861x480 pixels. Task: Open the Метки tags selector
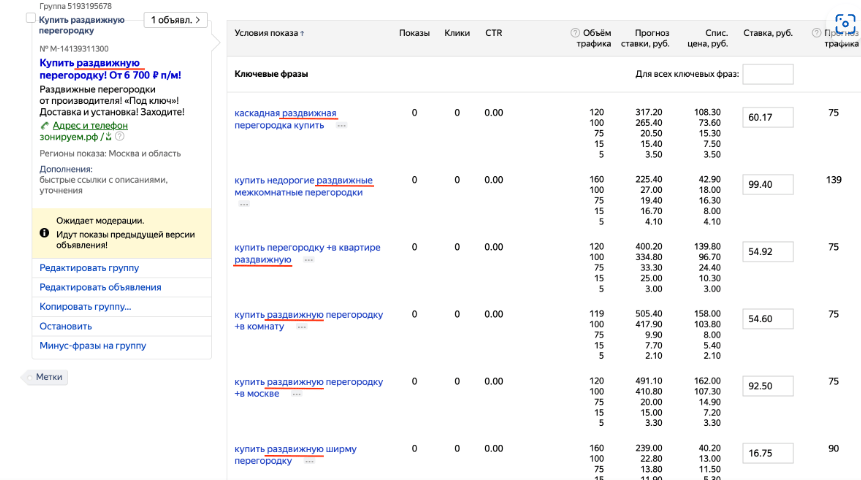tap(48, 377)
